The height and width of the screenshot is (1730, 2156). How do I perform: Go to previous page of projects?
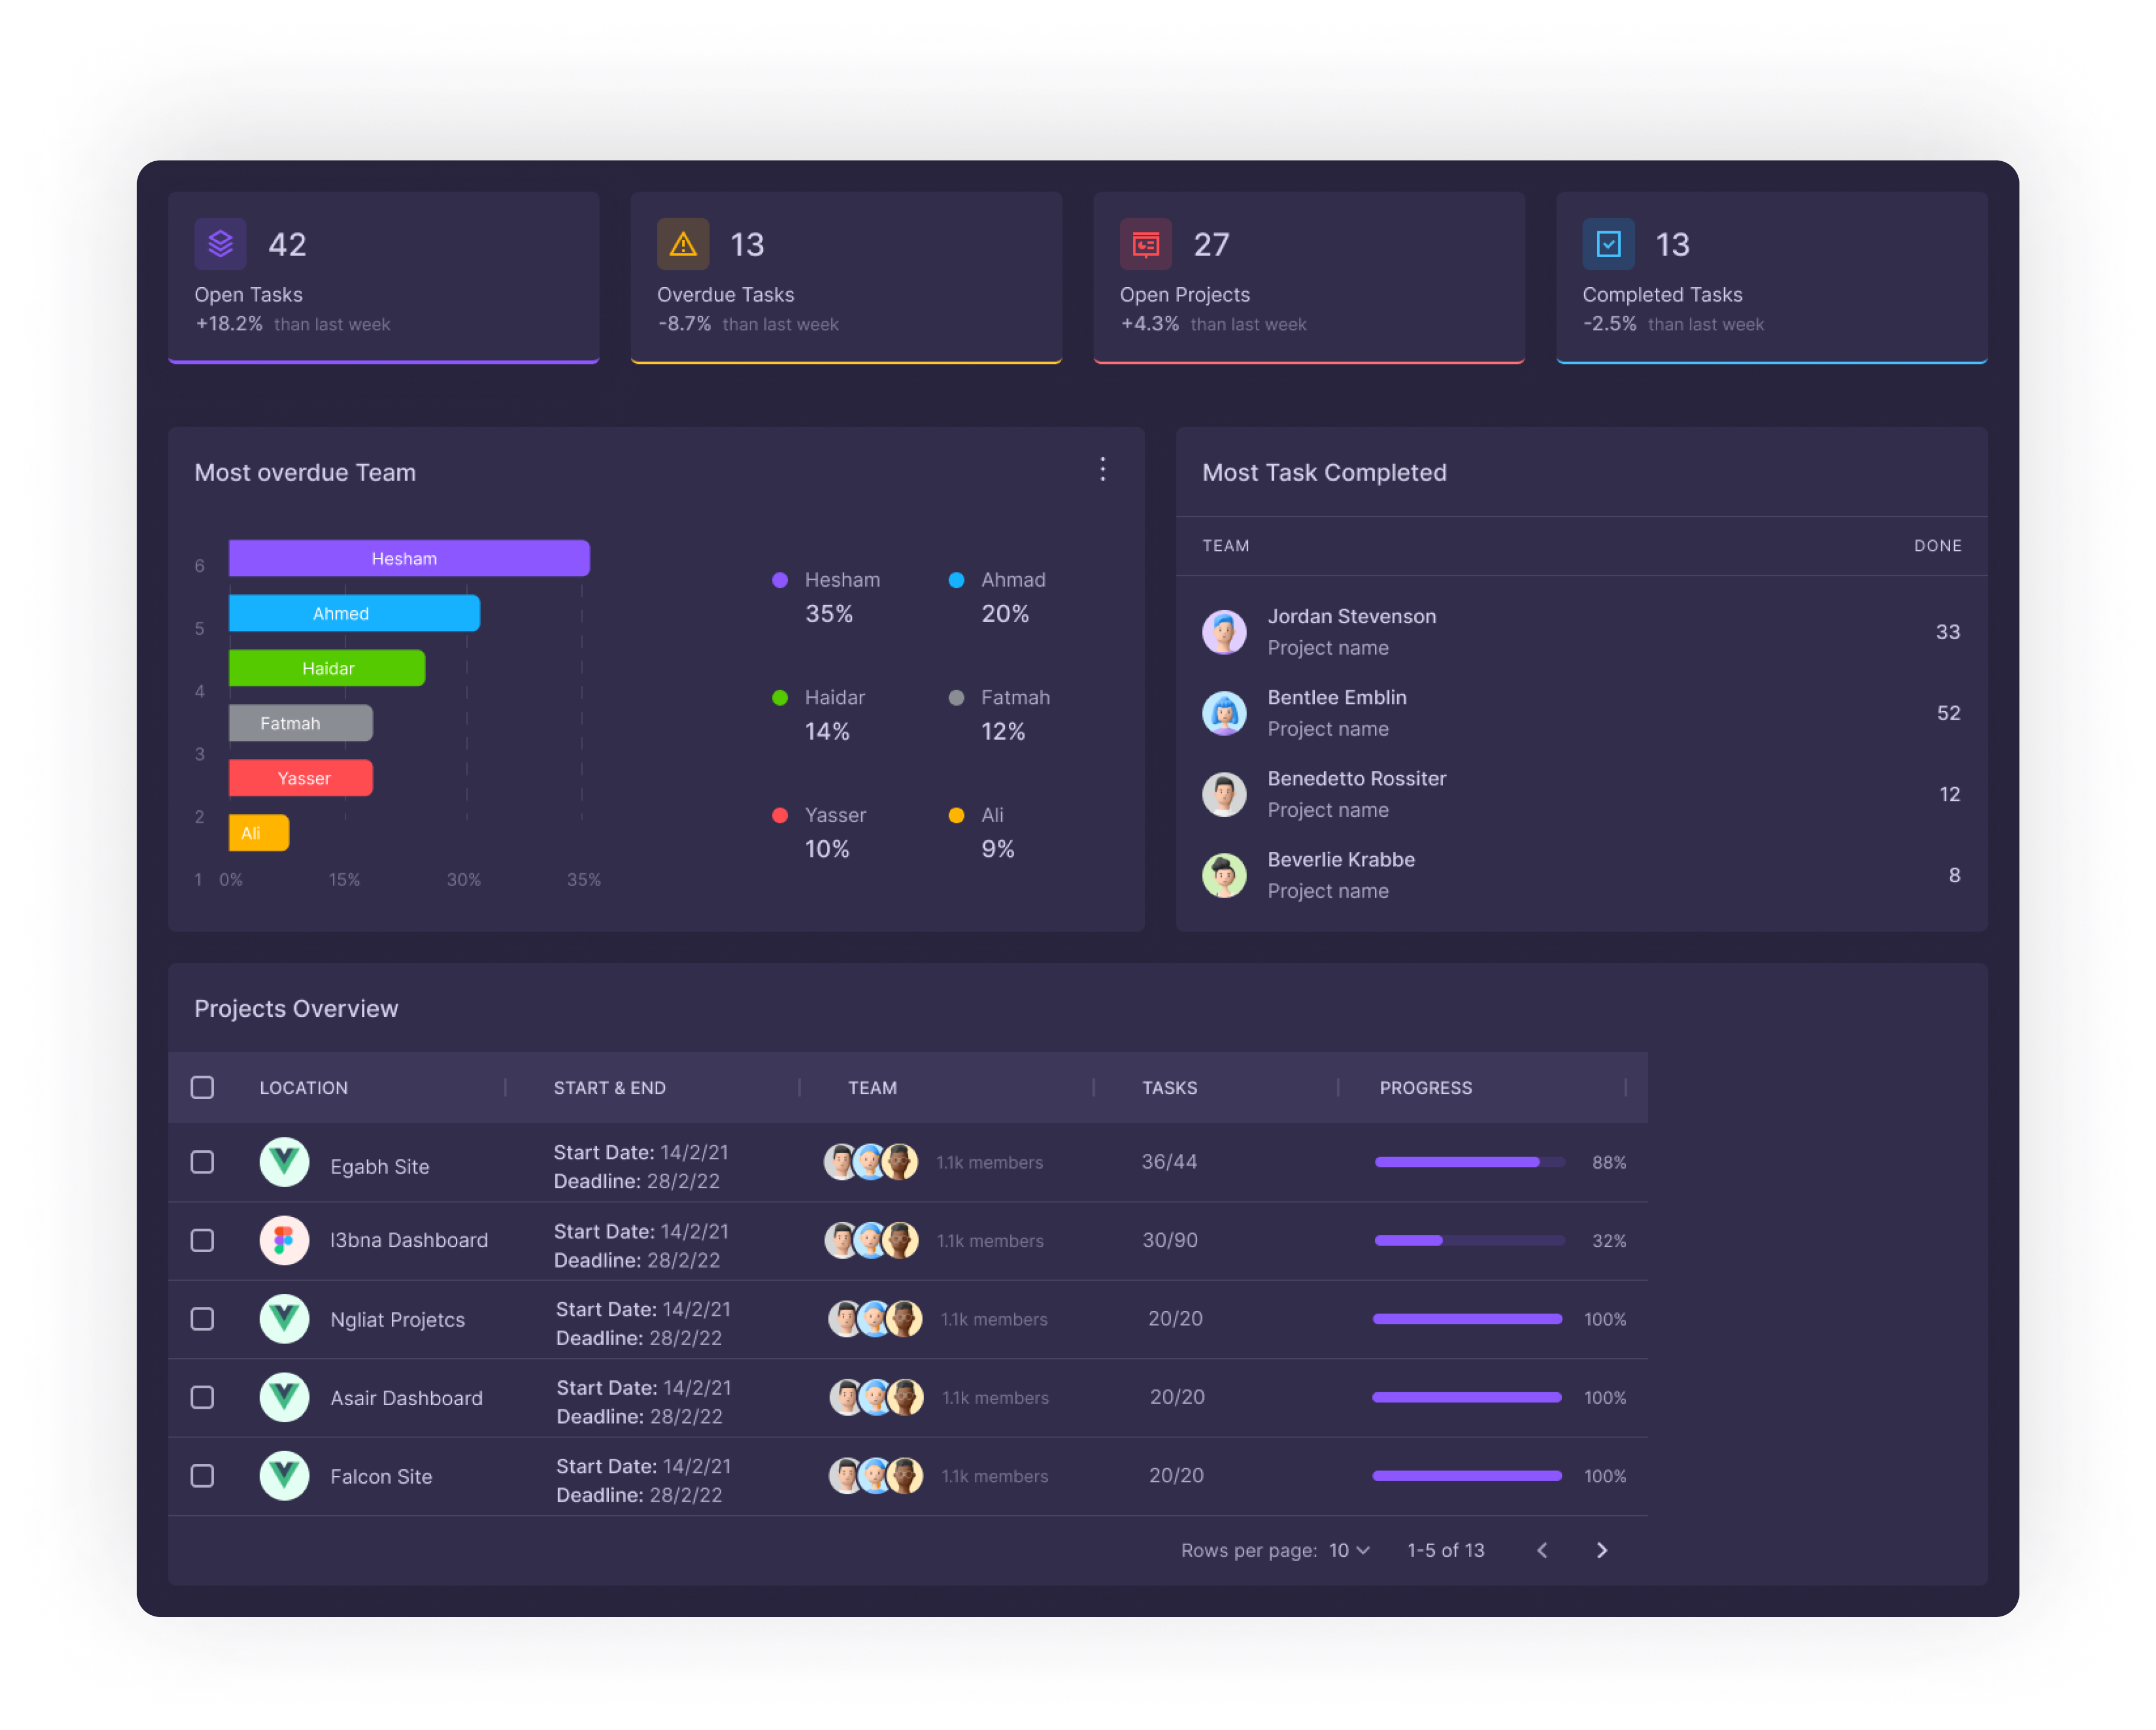[1542, 1550]
